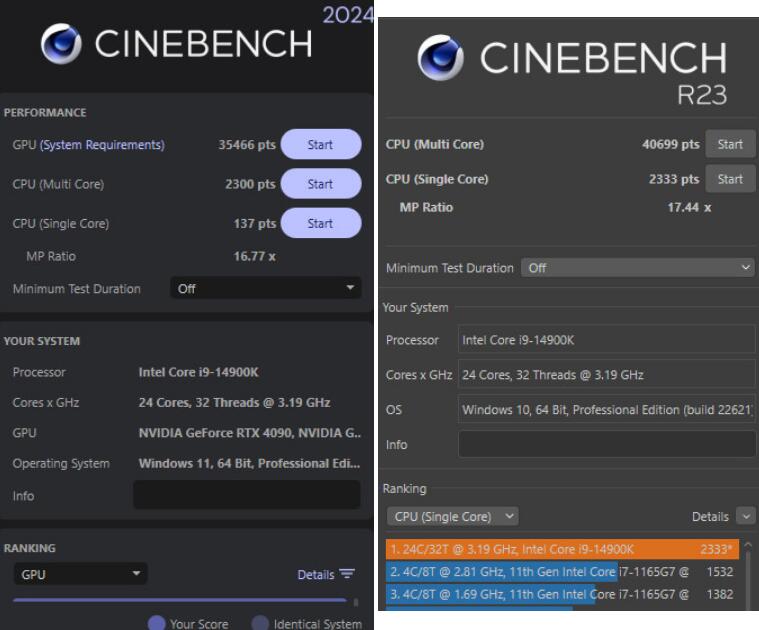This screenshot has width=759, height=630.
Task: Open the System Requirements link next to GPU
Action: tap(102, 145)
